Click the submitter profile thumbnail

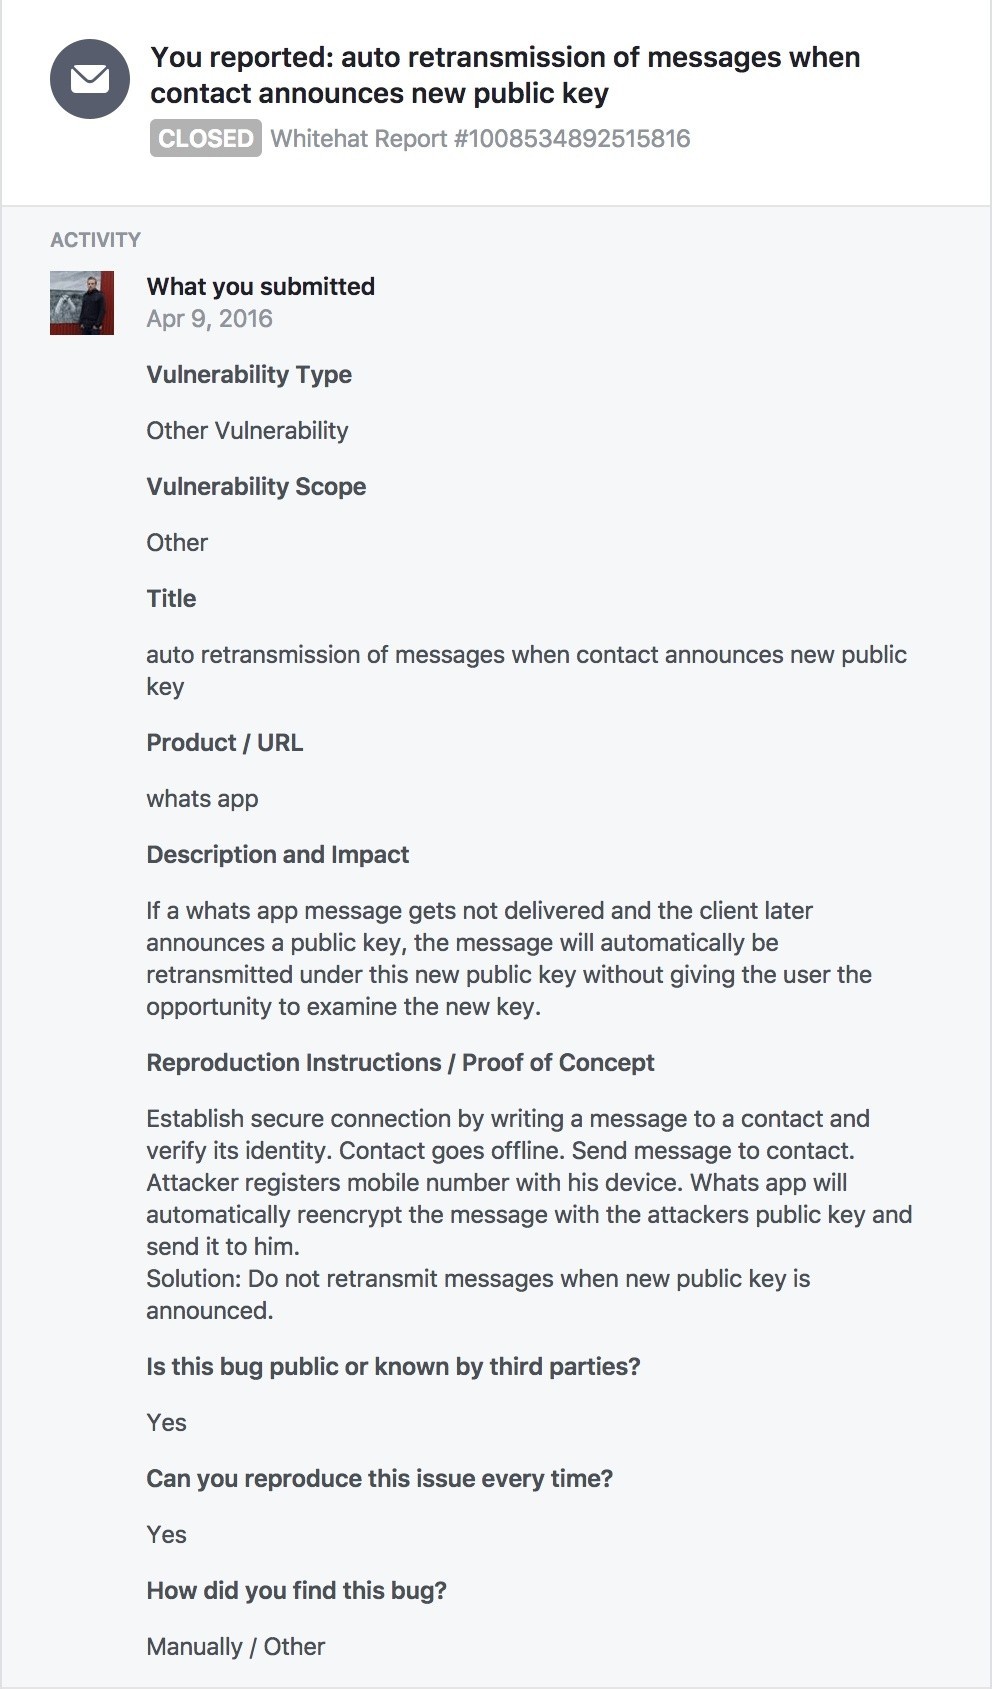(82, 303)
